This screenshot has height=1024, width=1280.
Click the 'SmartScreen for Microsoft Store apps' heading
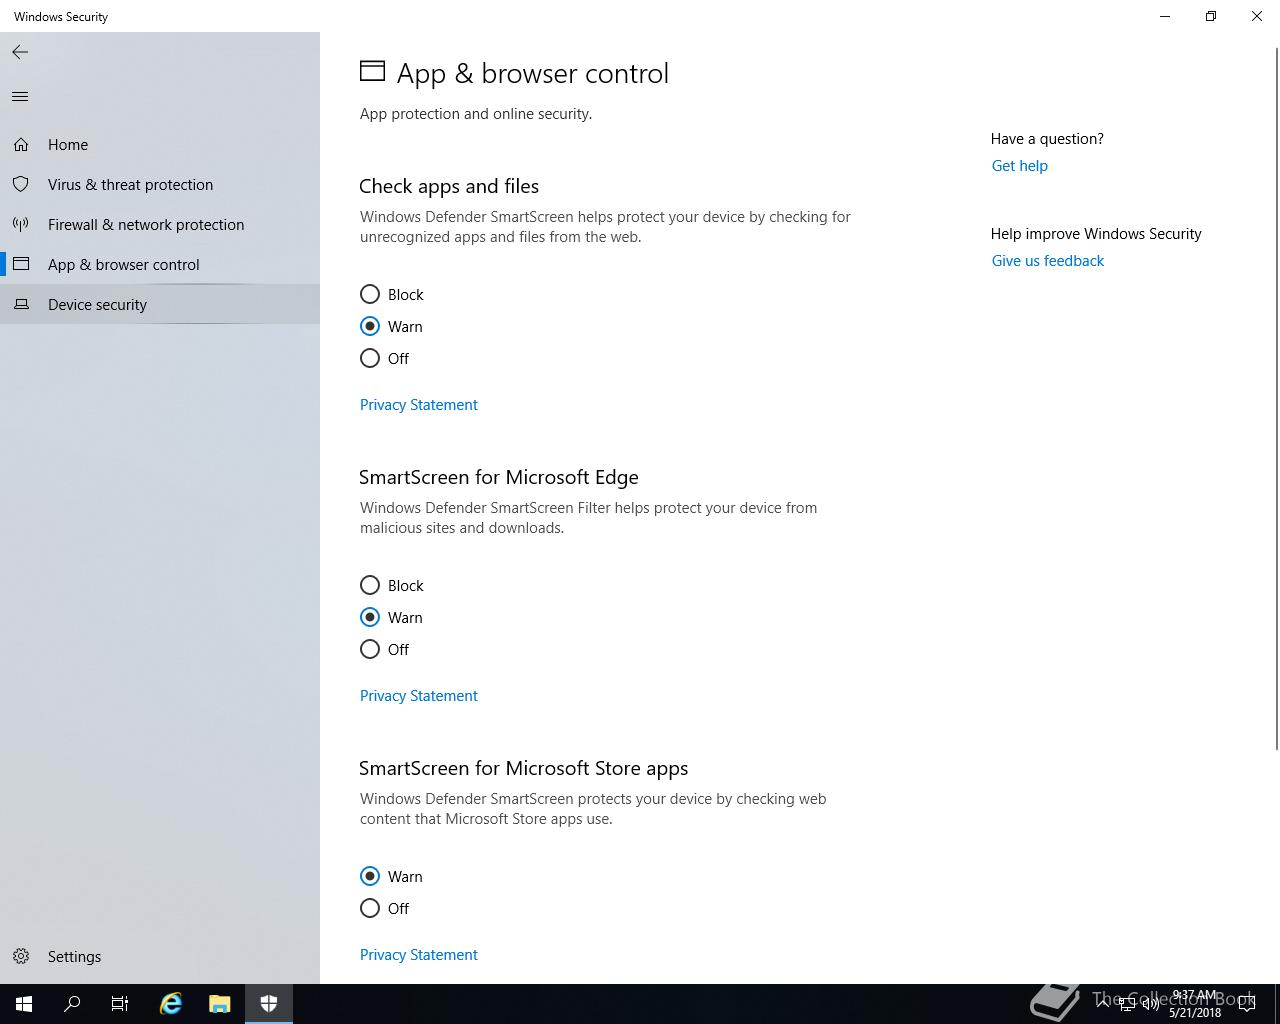523,768
